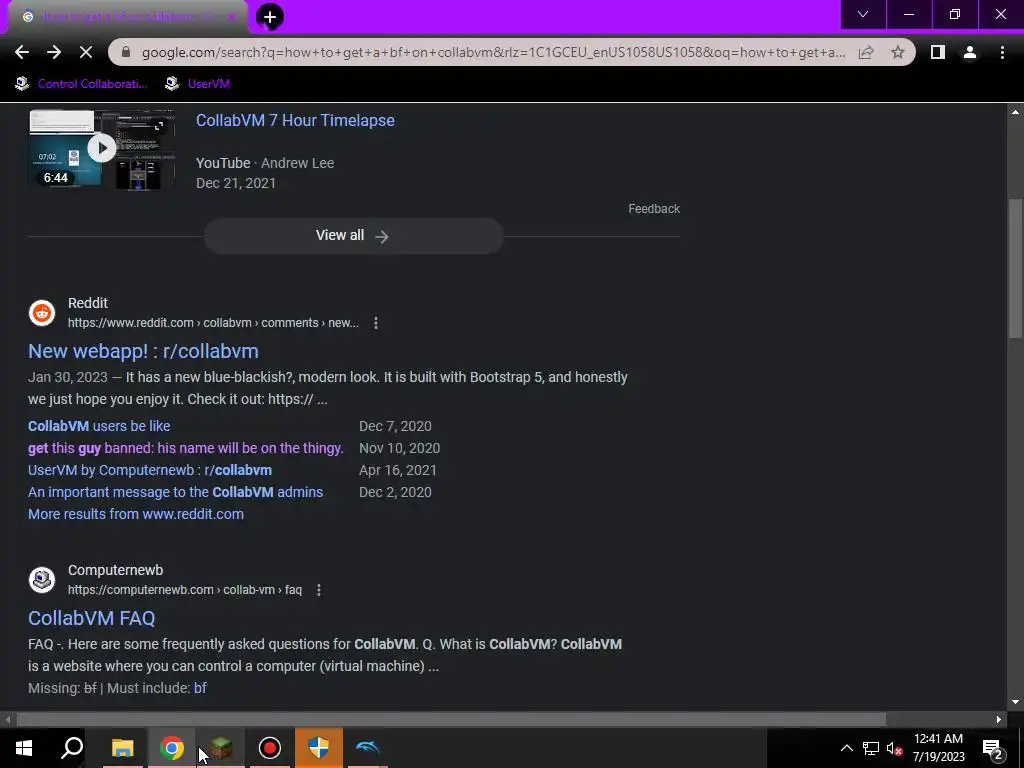Image resolution: width=1024 pixels, height=768 pixels.
Task: Click the address bar URL field
Action: 493,52
